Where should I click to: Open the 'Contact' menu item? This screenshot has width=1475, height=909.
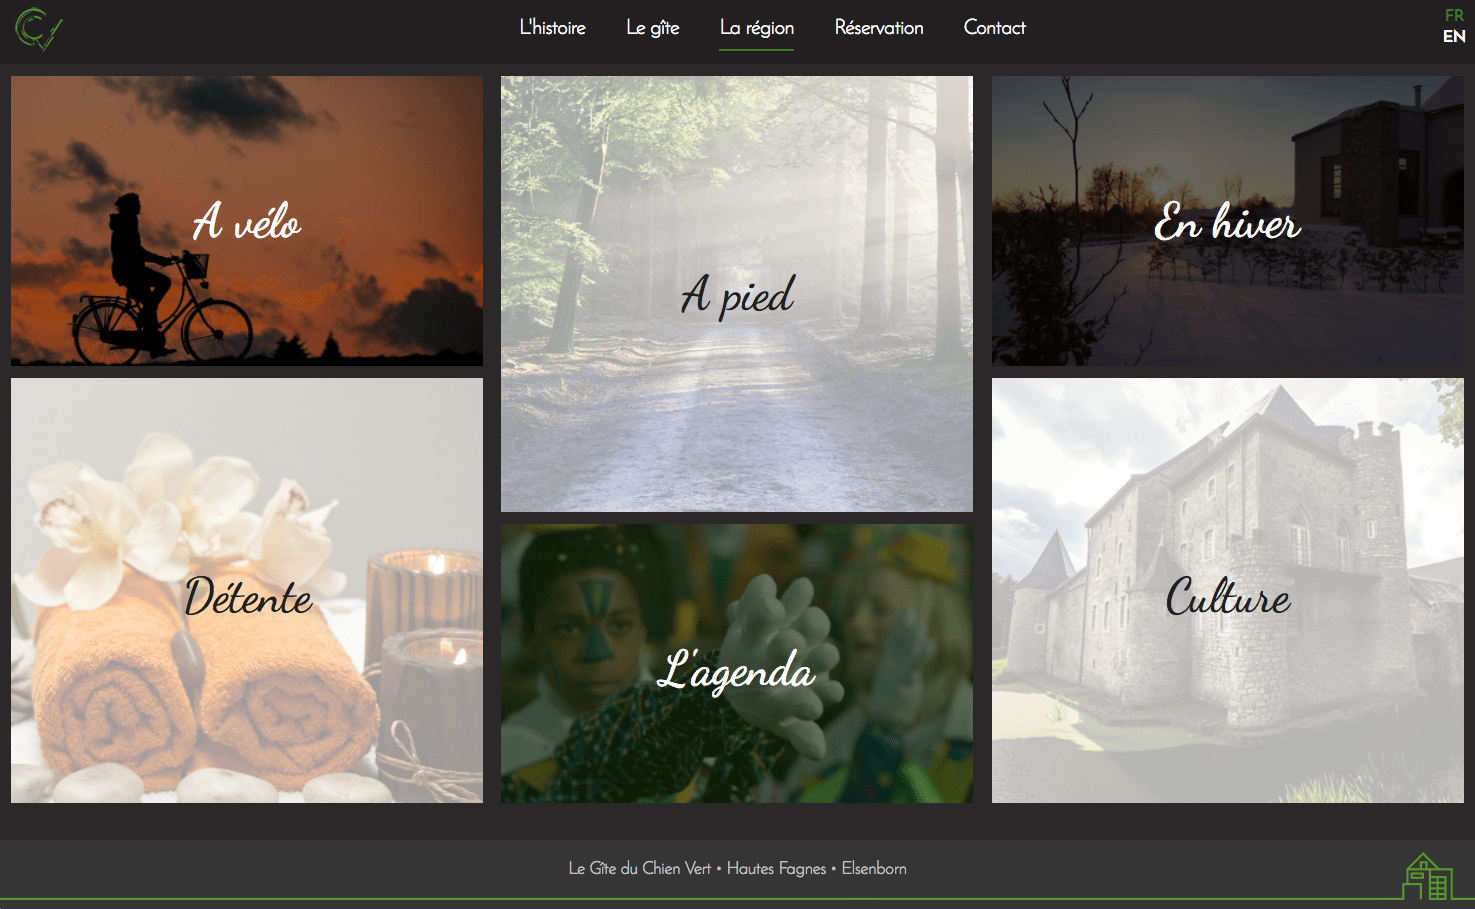pos(994,28)
